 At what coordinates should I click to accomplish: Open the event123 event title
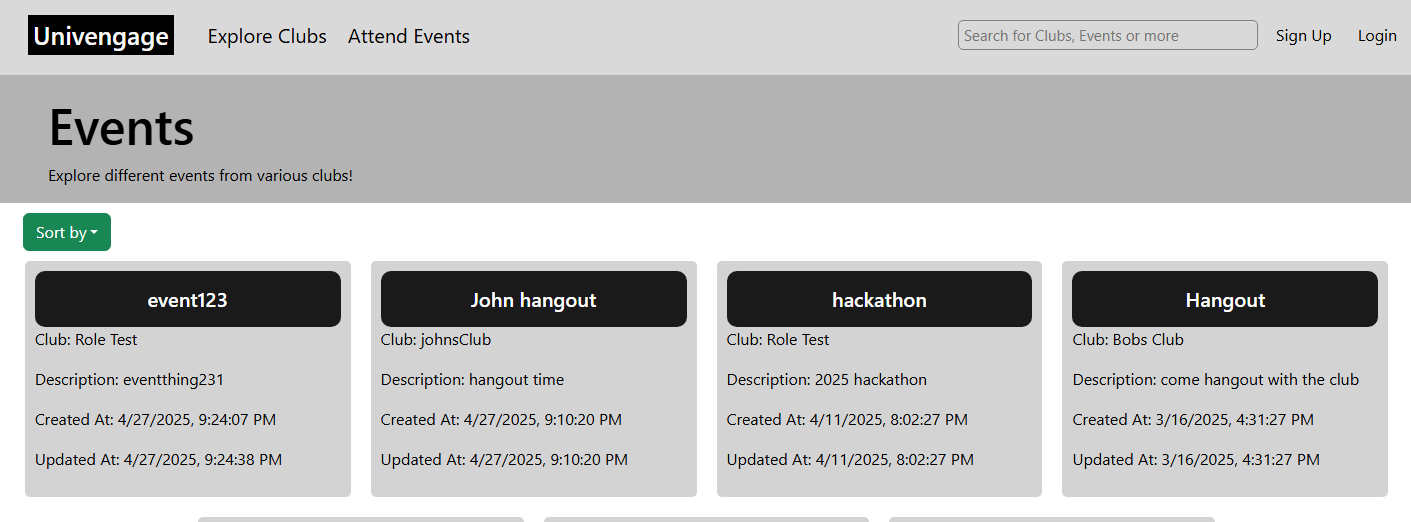click(188, 299)
